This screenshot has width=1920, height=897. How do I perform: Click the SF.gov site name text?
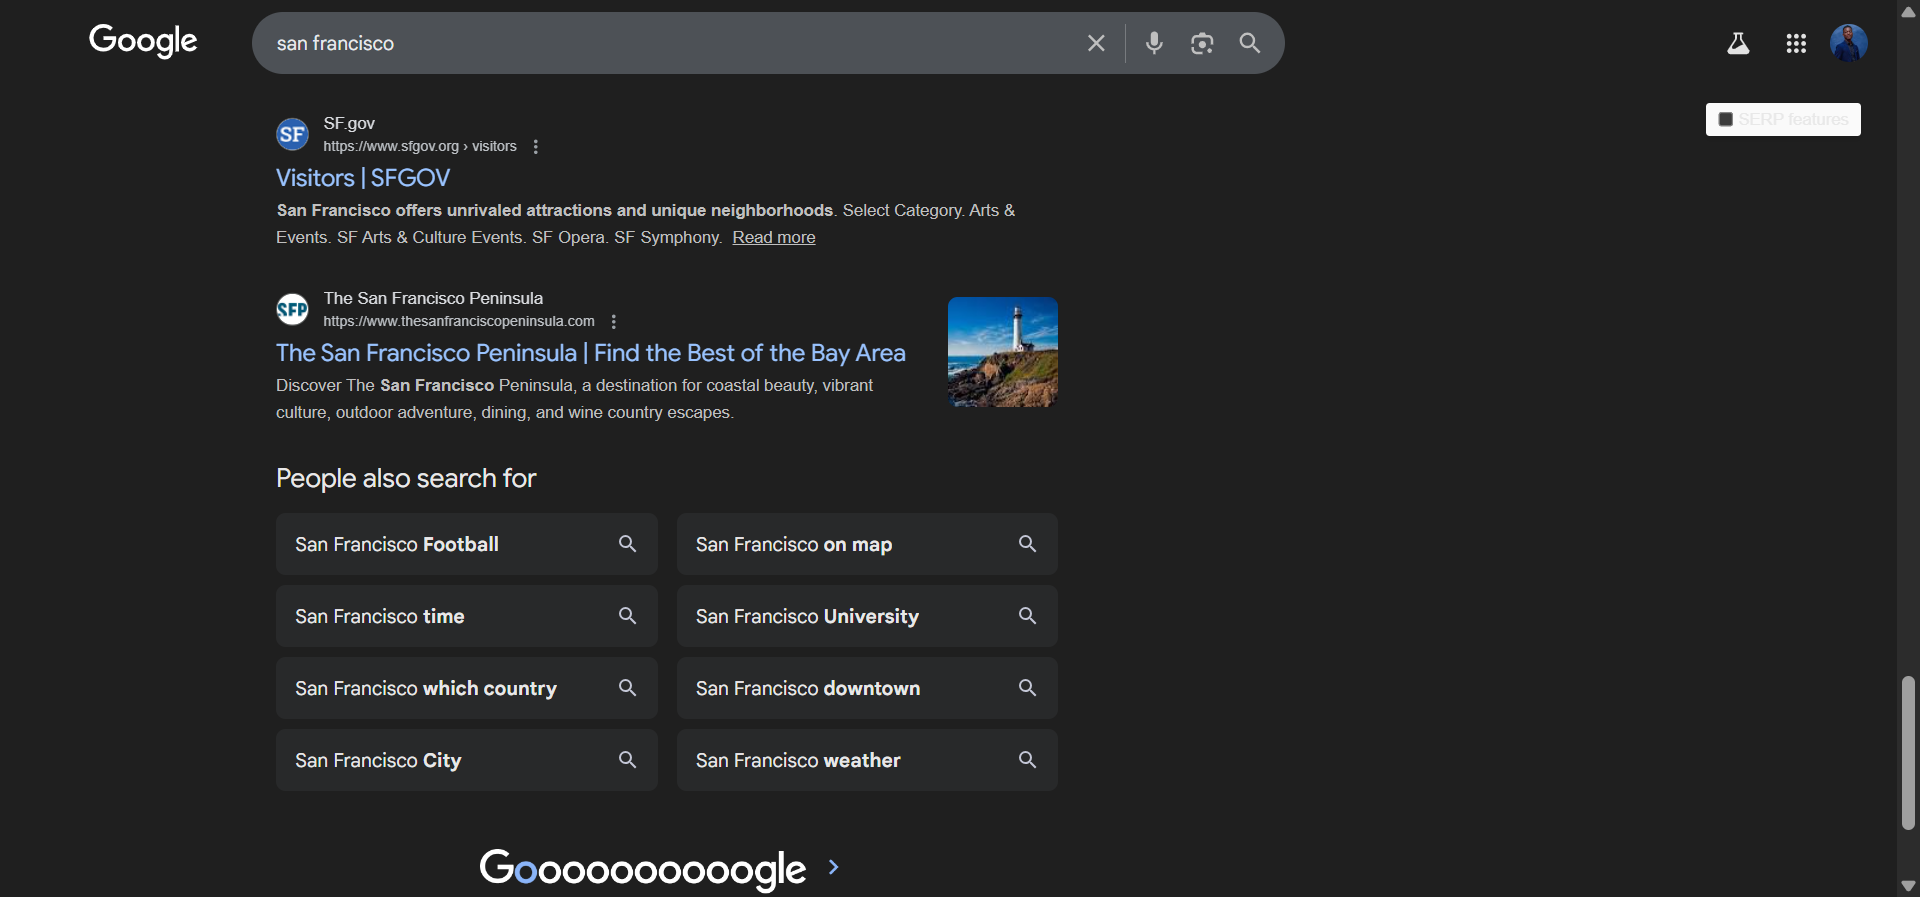coord(349,123)
